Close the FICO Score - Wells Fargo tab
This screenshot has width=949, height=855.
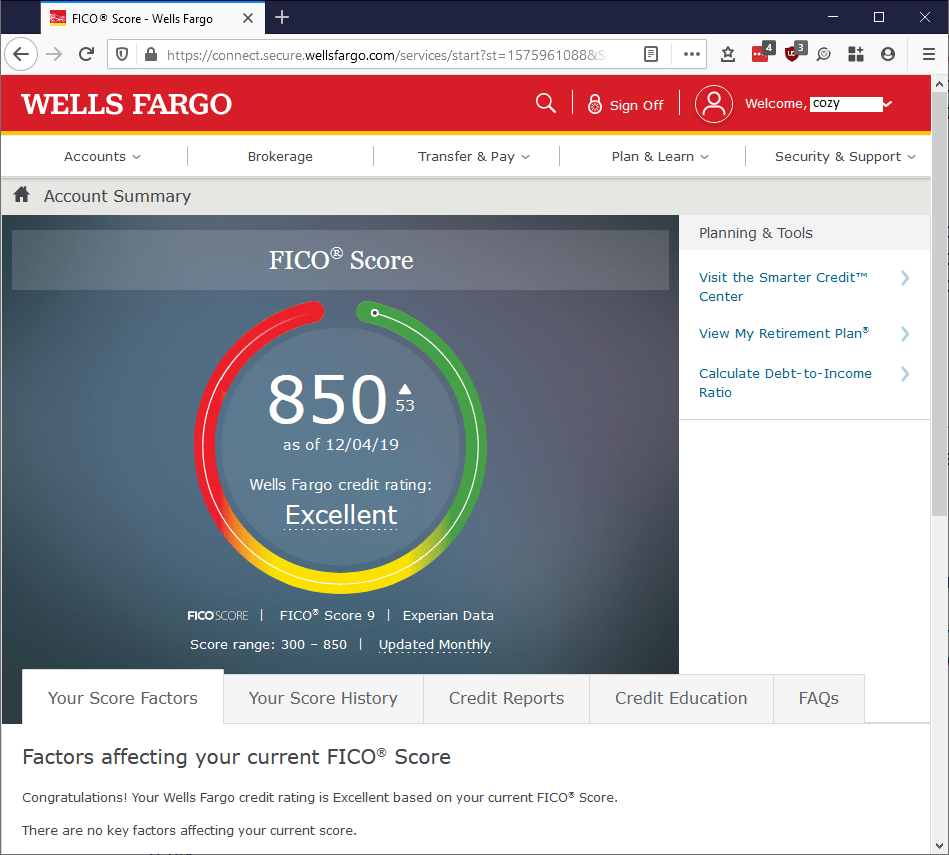click(x=248, y=18)
